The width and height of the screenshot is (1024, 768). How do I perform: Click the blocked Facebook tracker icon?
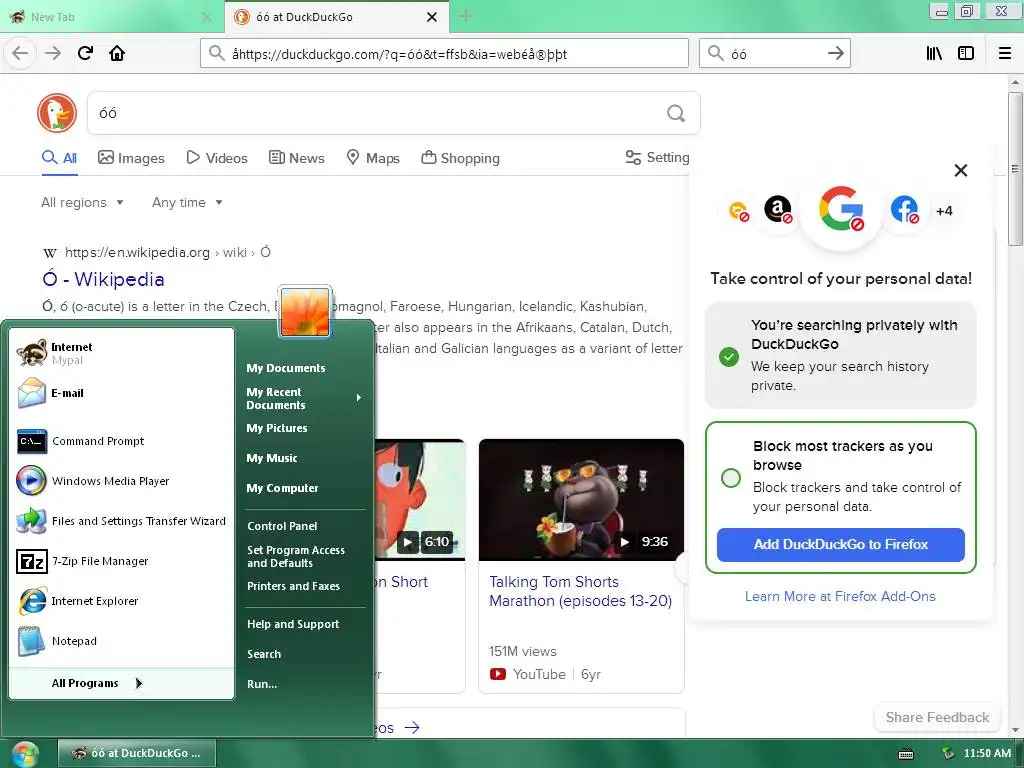pyautogui.click(x=904, y=210)
